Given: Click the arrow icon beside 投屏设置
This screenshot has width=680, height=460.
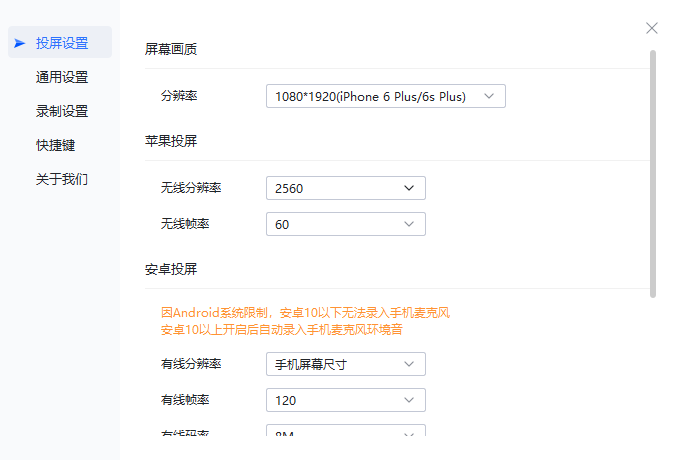Looking at the screenshot, I should click(20, 43).
